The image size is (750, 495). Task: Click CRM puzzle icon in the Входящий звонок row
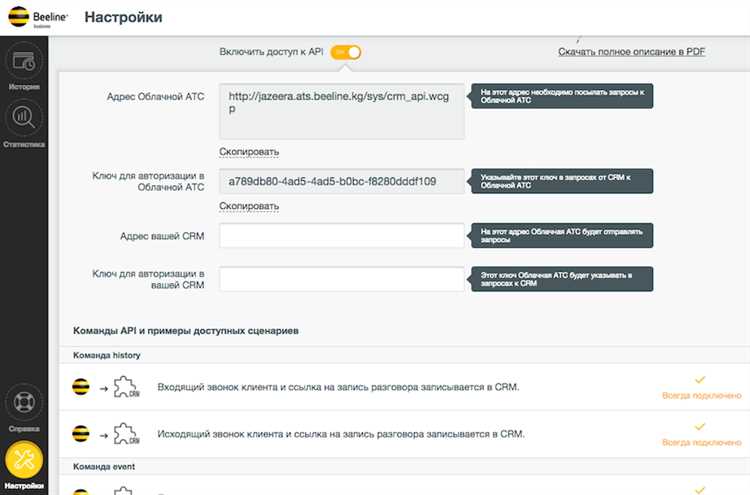(x=126, y=387)
